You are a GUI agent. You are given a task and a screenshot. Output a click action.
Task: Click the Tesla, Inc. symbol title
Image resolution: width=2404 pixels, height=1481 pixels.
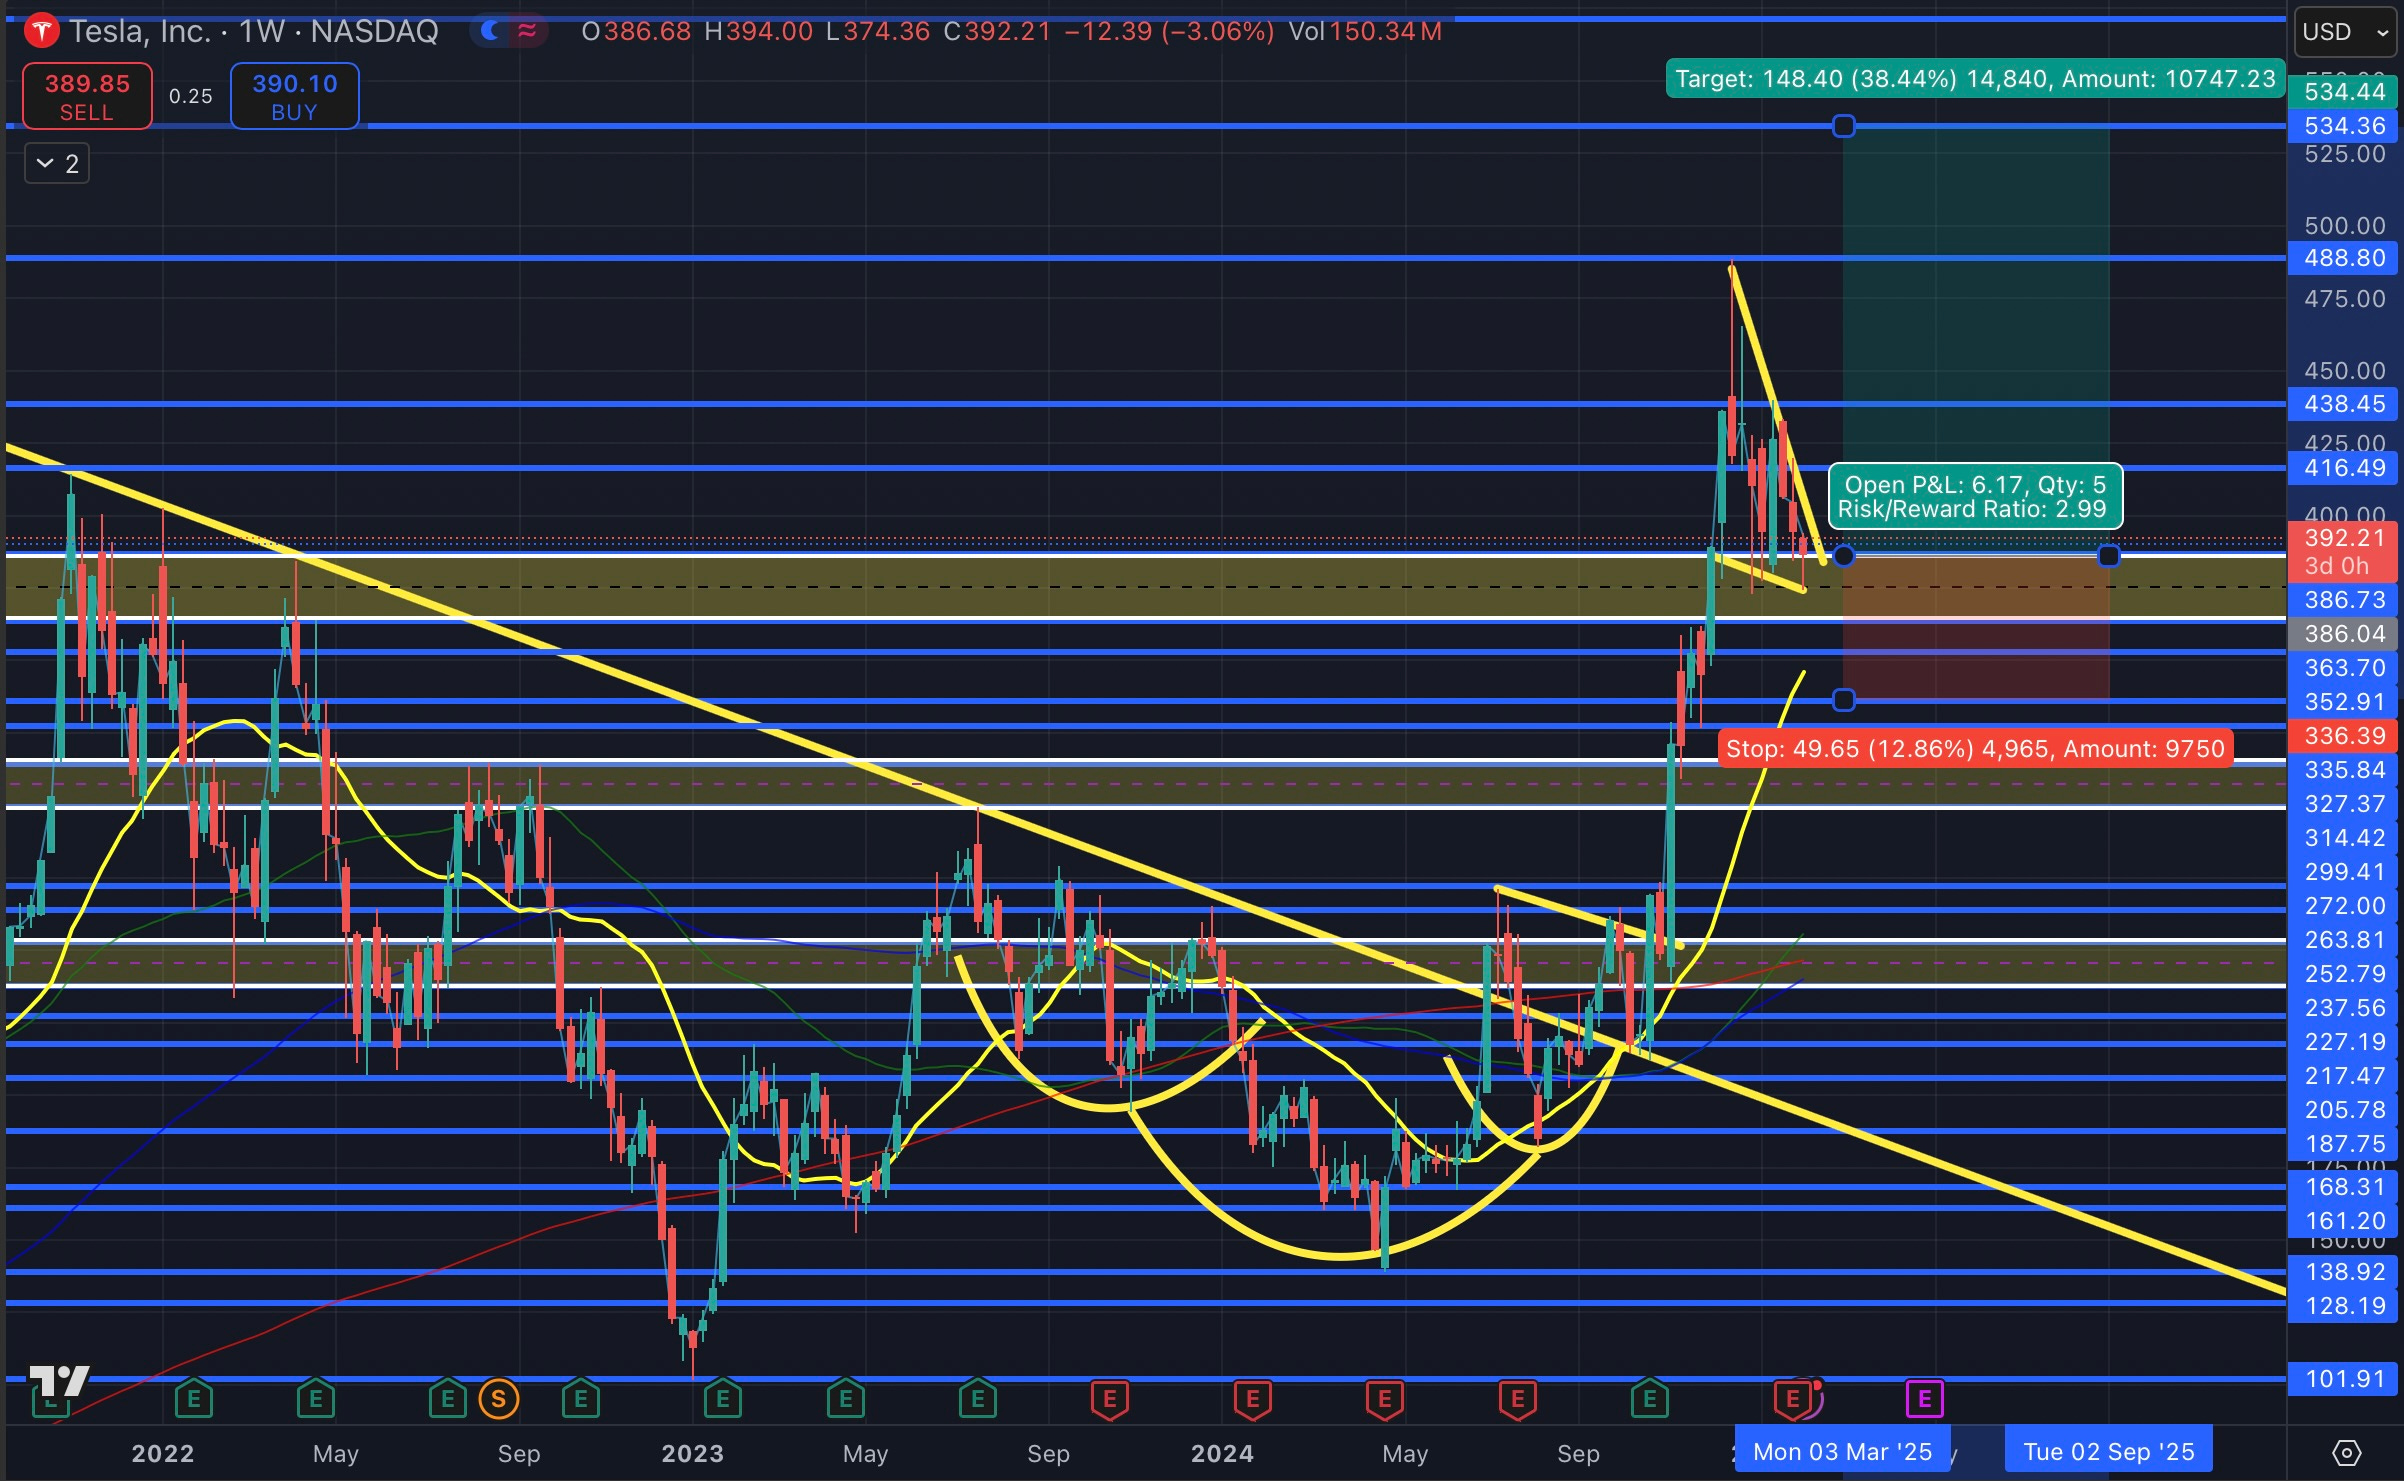(140, 32)
